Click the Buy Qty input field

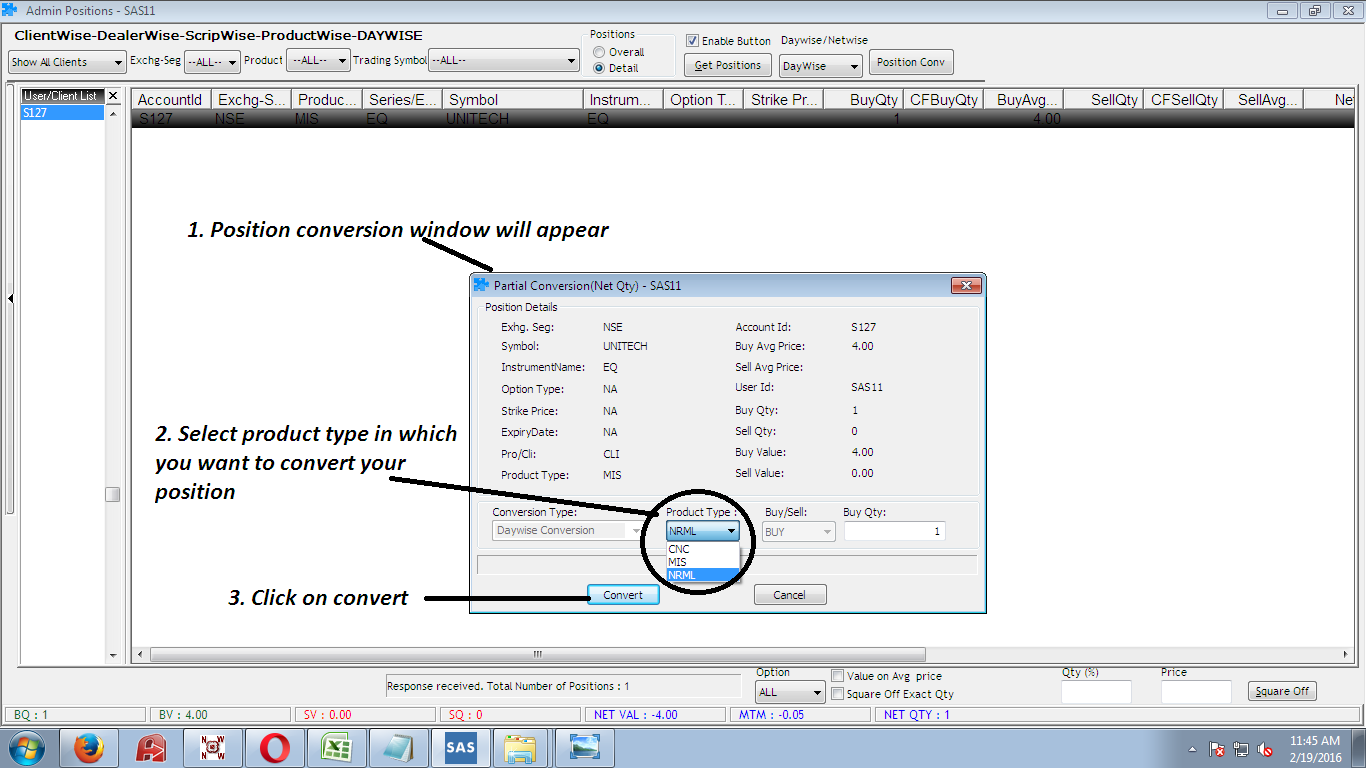tap(894, 531)
